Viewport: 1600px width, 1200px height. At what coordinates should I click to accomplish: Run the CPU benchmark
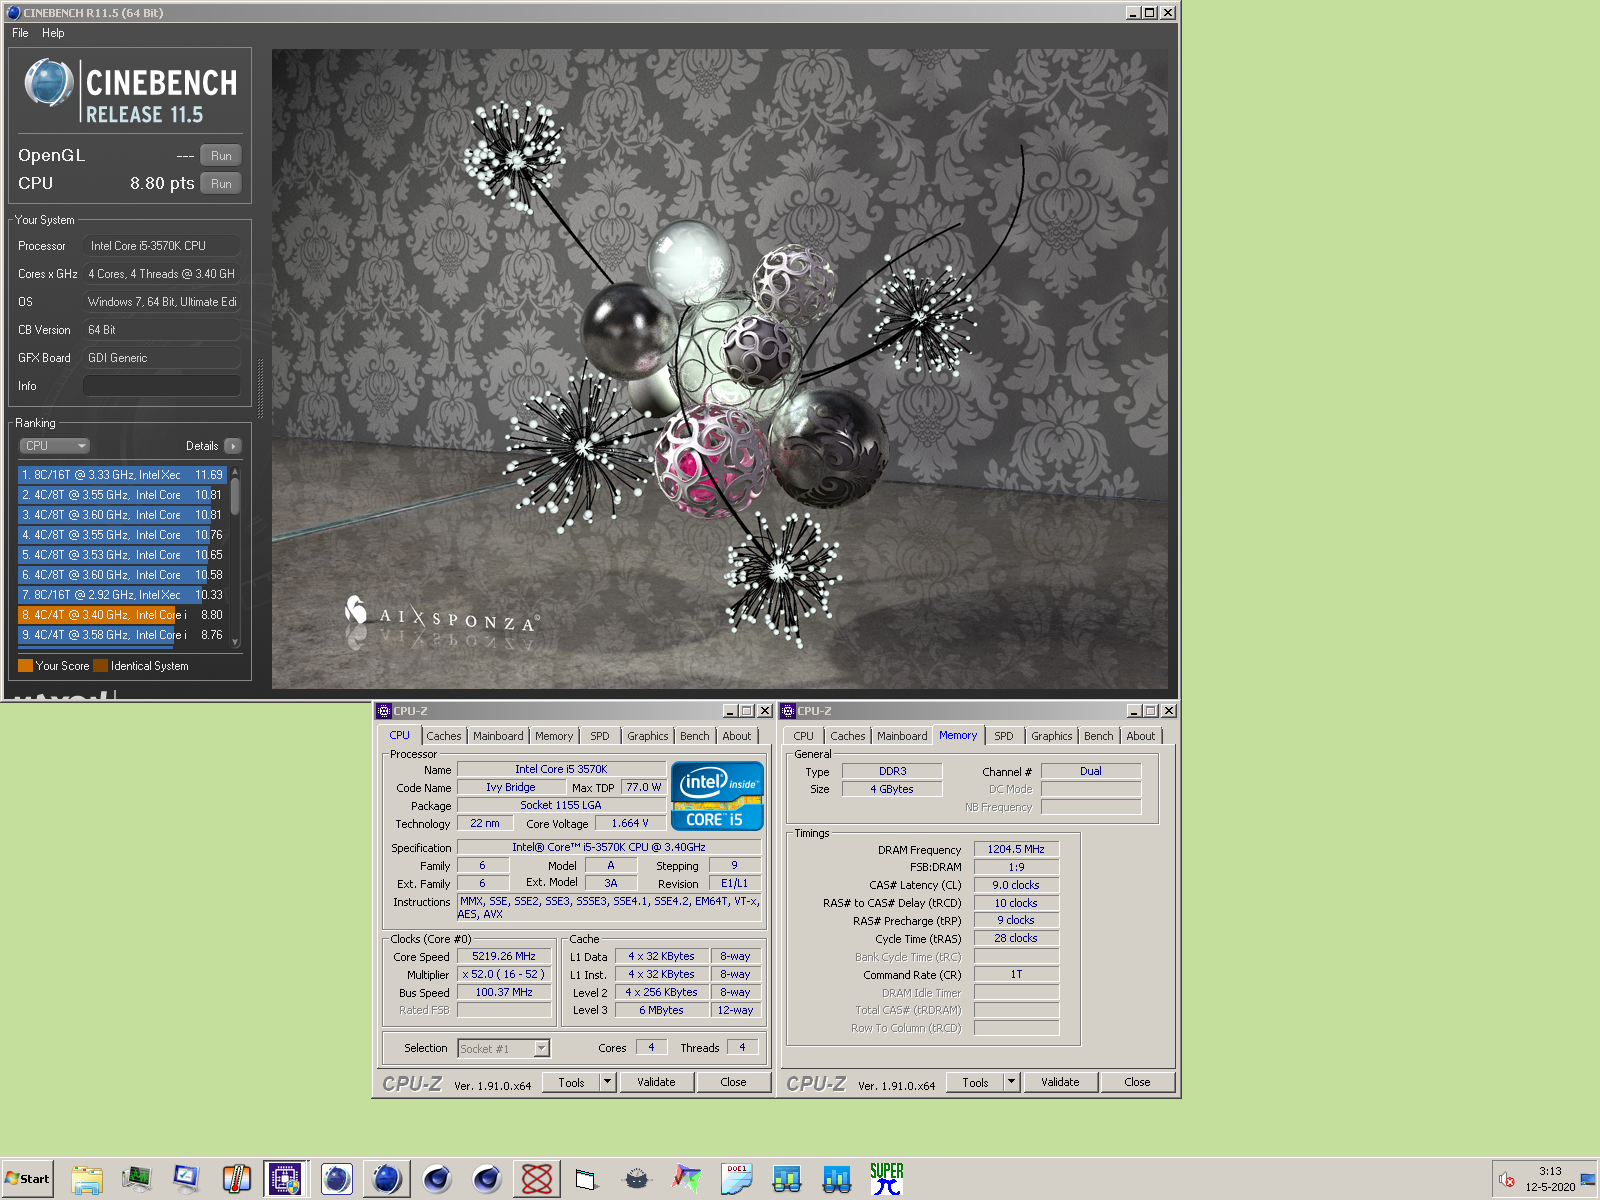pos(221,184)
